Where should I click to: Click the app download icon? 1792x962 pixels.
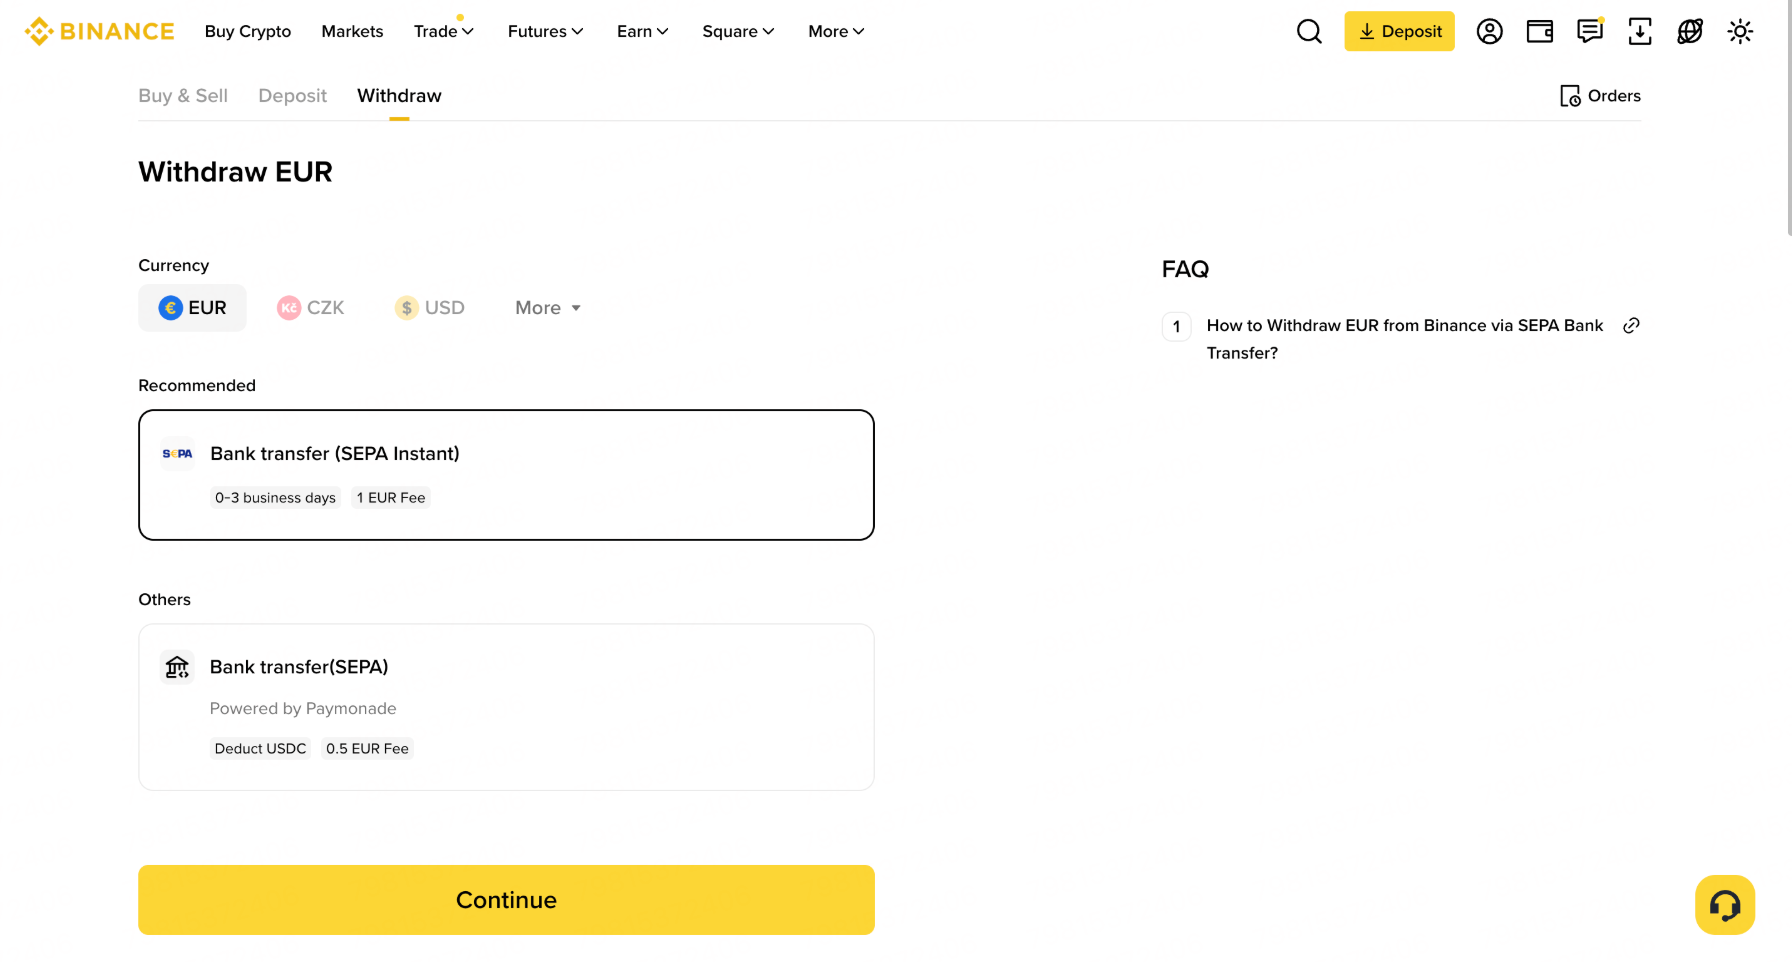[1640, 31]
